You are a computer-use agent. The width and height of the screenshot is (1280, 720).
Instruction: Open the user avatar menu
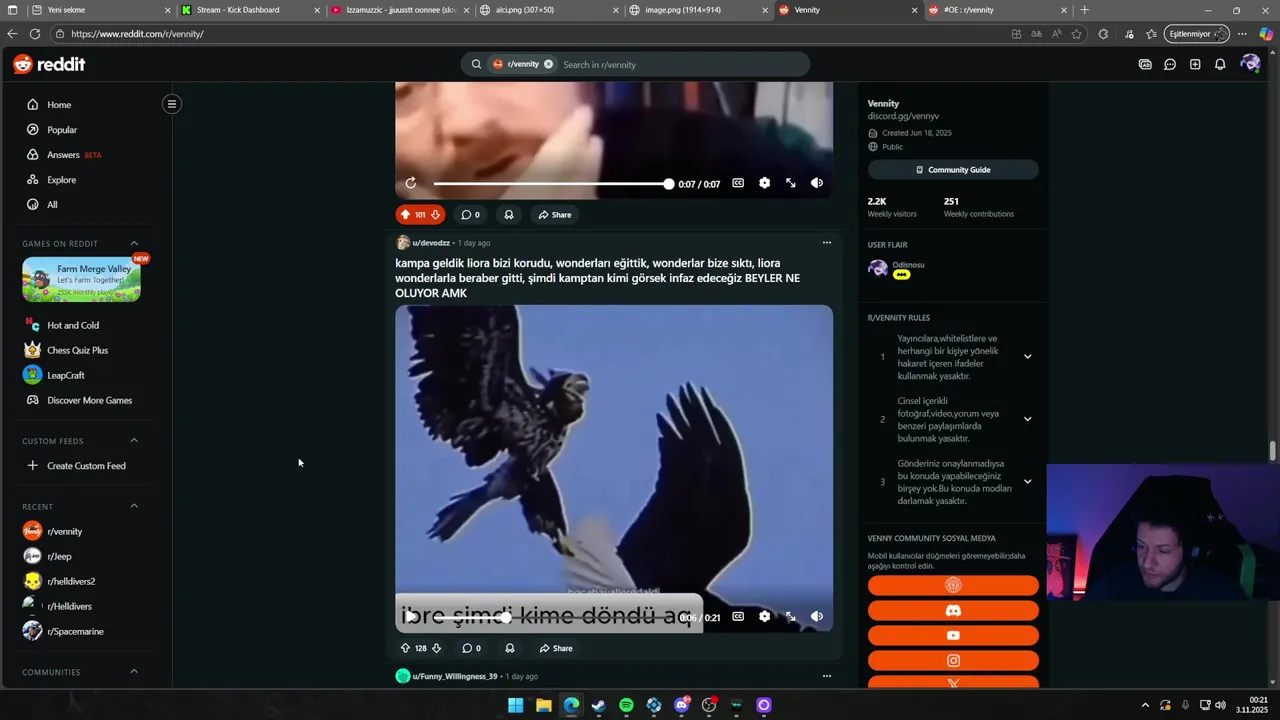pyautogui.click(x=1250, y=64)
